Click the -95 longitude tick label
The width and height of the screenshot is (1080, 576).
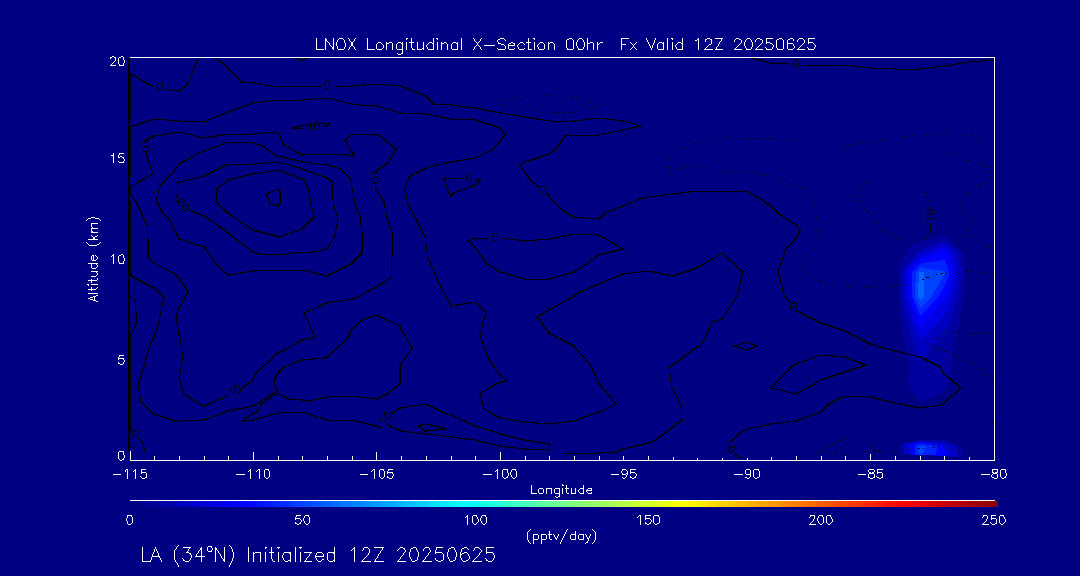(x=623, y=475)
